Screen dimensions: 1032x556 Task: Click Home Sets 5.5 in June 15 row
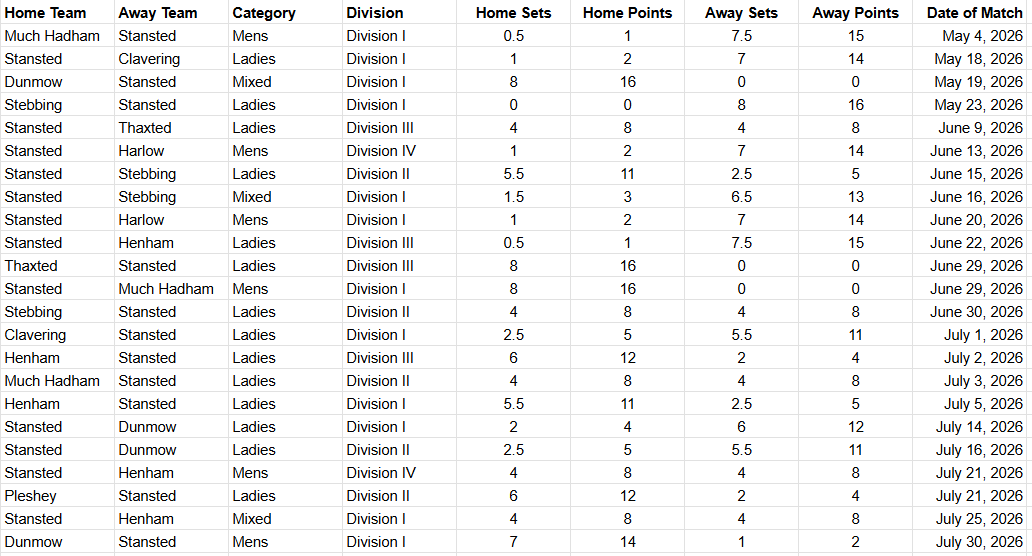(513, 174)
